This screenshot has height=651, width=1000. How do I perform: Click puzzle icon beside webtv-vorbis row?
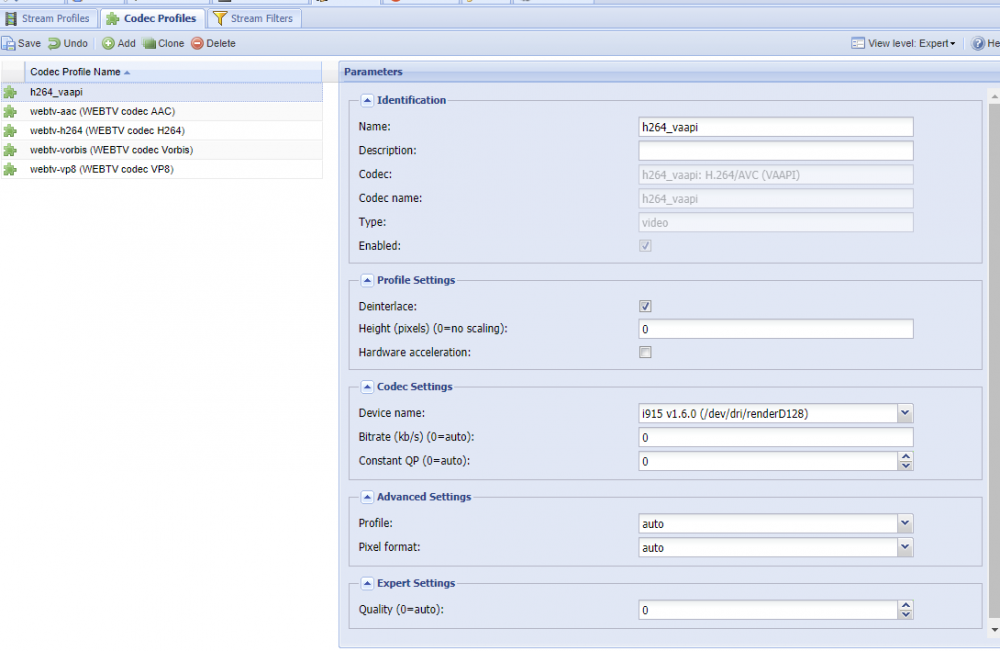click(x=10, y=150)
